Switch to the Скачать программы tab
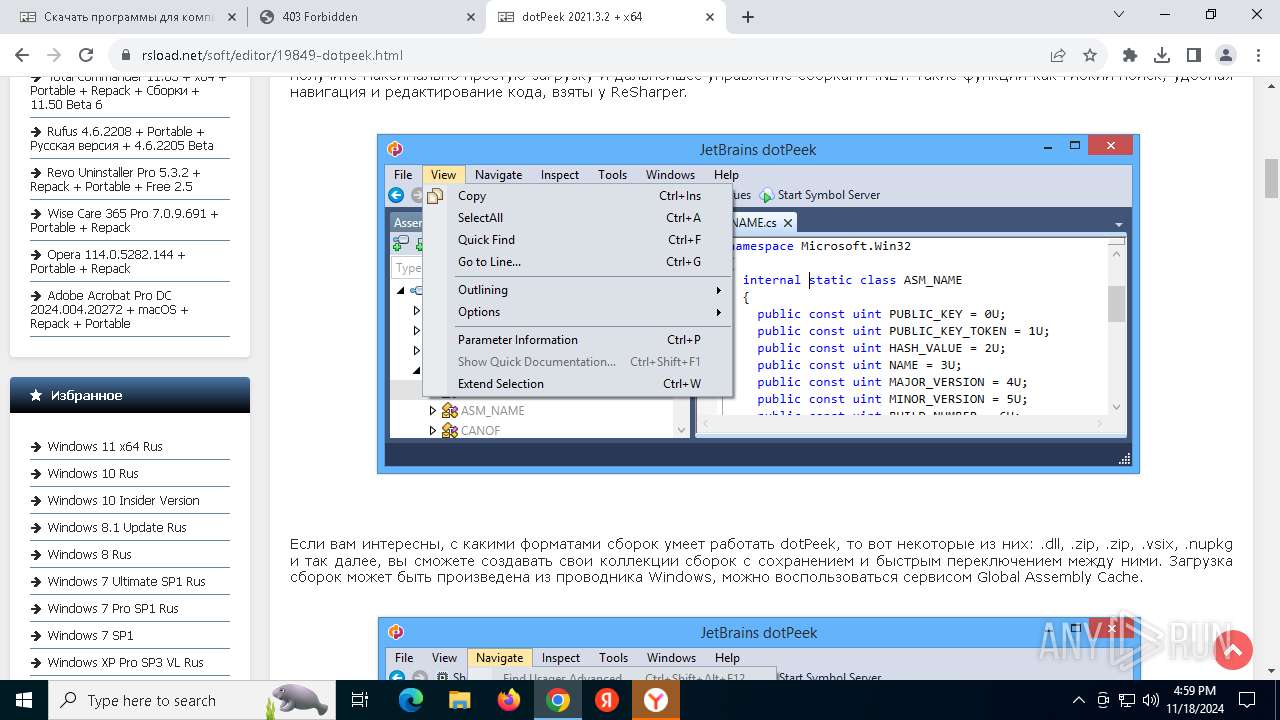This screenshot has width=1280, height=720. coord(127,17)
